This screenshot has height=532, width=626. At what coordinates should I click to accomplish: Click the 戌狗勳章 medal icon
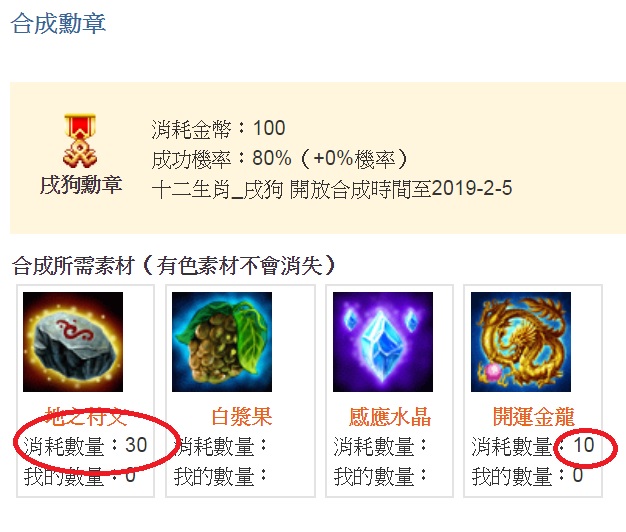(x=80, y=141)
